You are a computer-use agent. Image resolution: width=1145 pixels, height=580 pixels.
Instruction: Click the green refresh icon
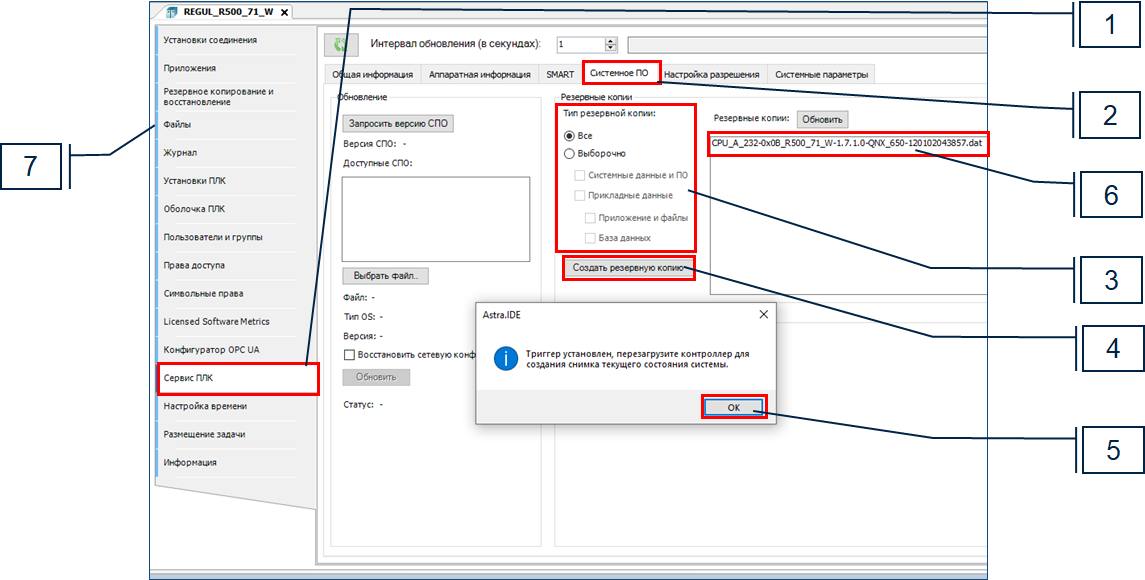coord(341,45)
